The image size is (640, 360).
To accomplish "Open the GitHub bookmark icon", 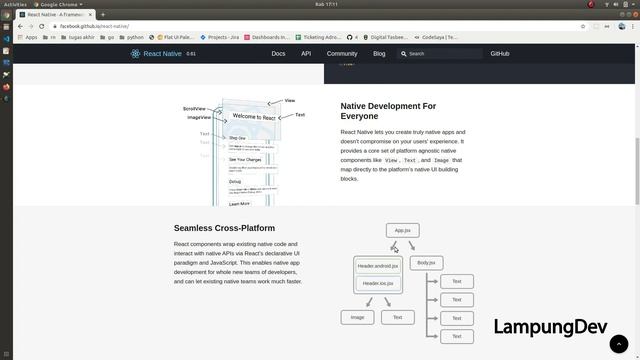I will coord(349,37).
